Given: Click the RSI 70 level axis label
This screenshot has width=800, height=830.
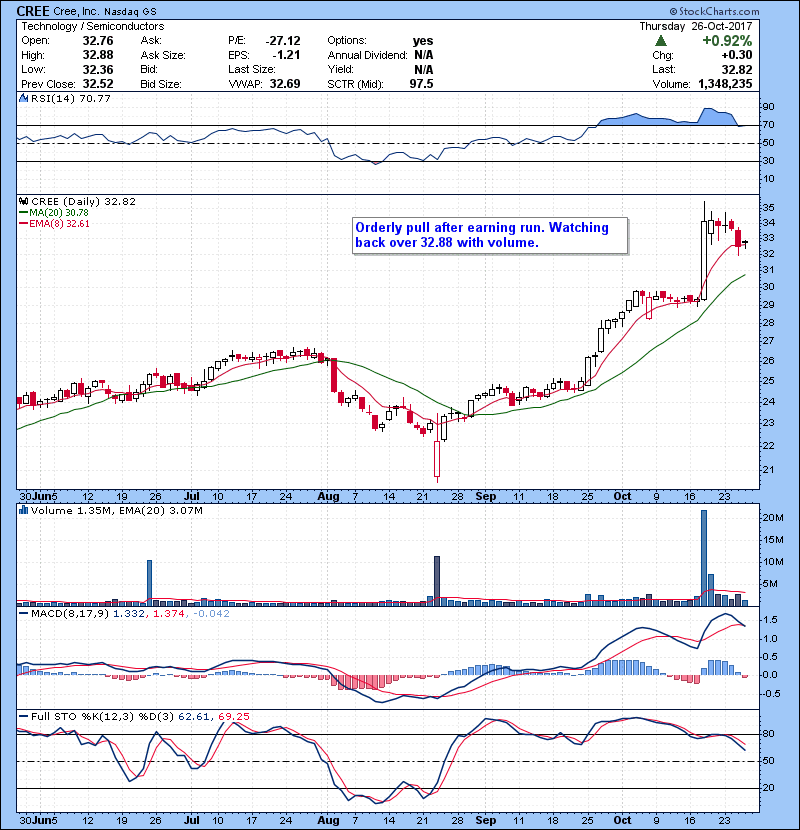Looking at the screenshot, I should 768,125.
